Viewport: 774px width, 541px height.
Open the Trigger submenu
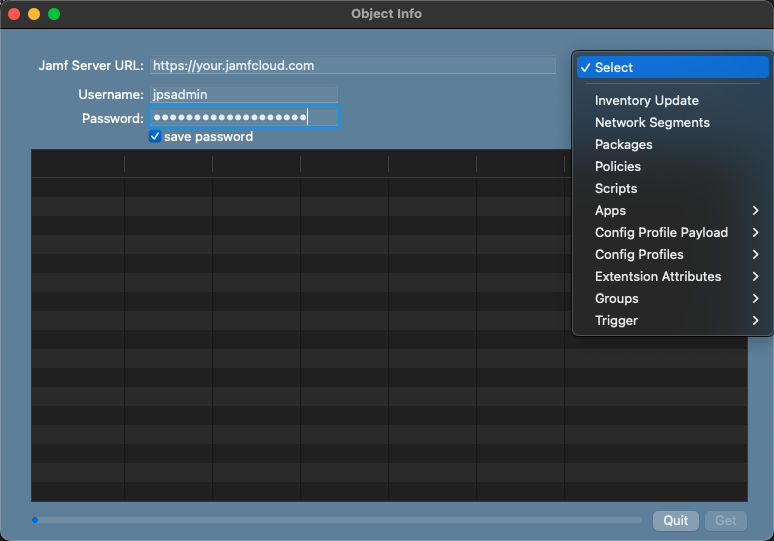click(672, 321)
